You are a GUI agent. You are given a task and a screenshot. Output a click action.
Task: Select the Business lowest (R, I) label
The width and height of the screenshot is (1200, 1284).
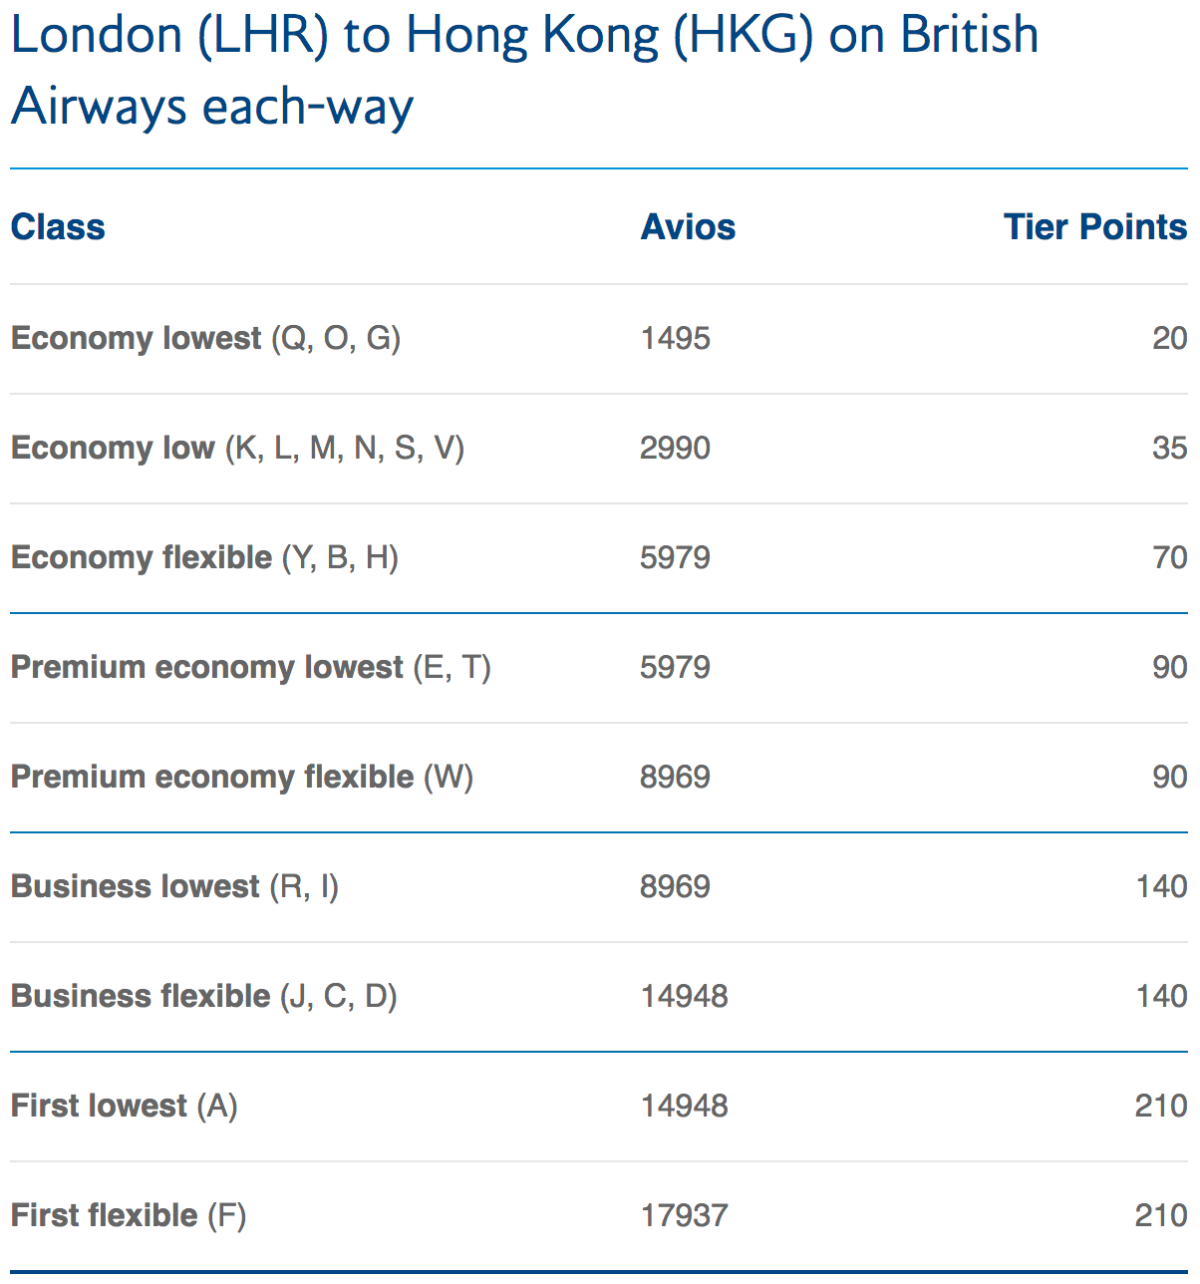point(175,887)
